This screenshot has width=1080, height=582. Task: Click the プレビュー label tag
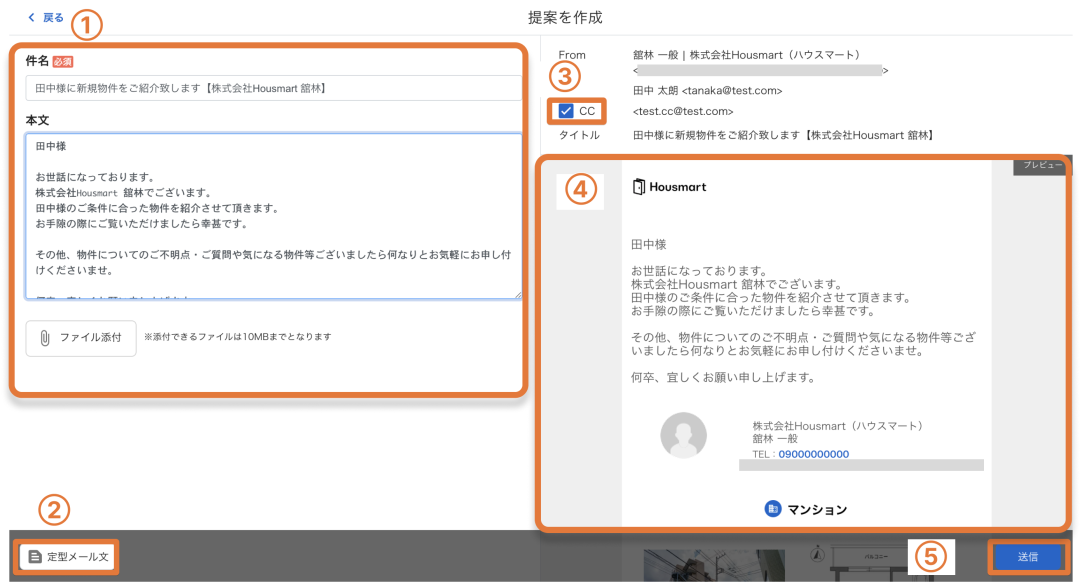(1042, 165)
